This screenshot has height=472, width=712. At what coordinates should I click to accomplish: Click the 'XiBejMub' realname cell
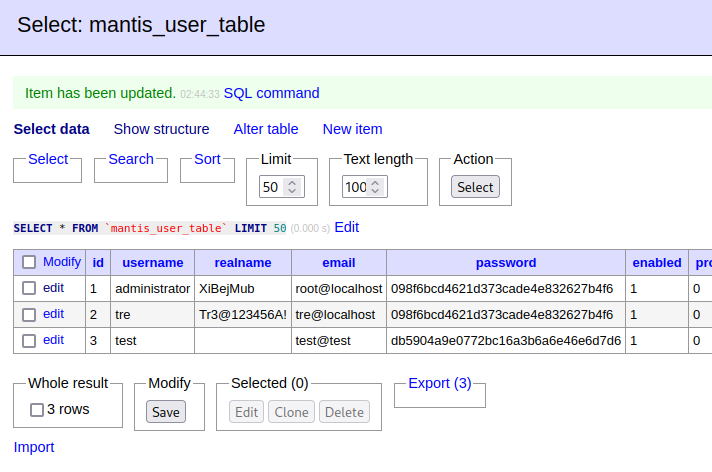(243, 288)
